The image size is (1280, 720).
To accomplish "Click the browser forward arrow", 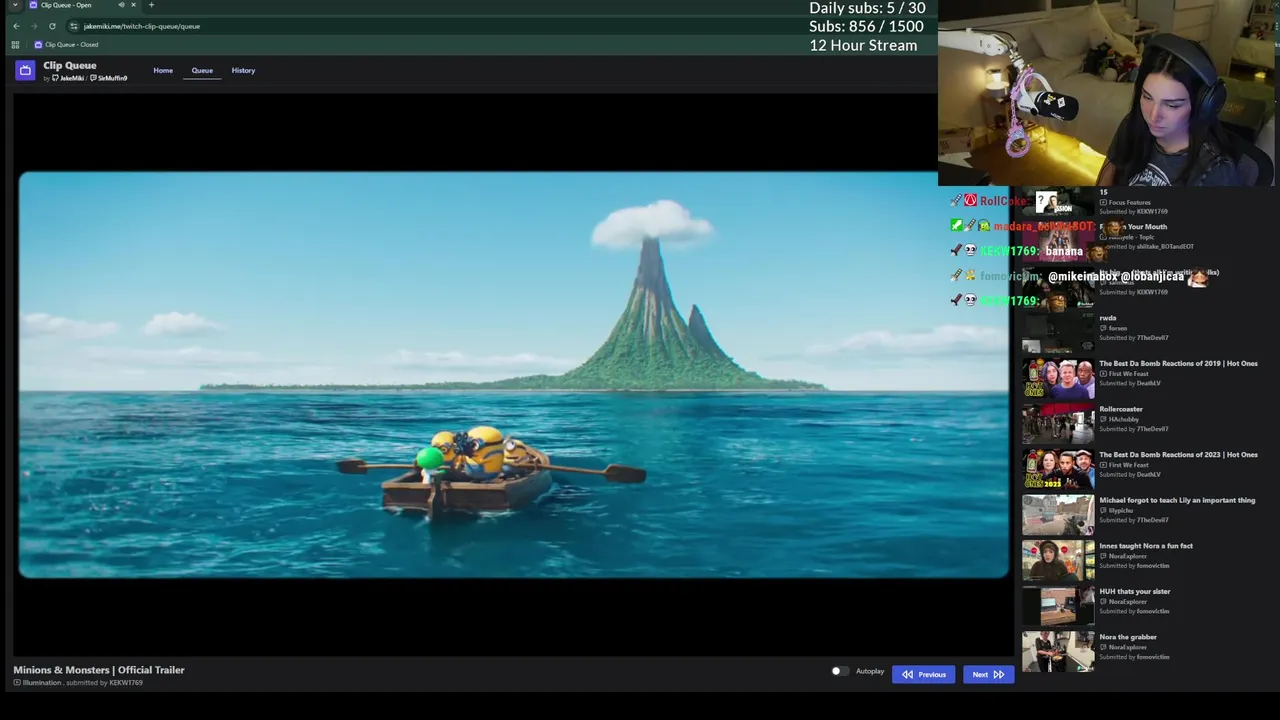I will (x=34, y=26).
